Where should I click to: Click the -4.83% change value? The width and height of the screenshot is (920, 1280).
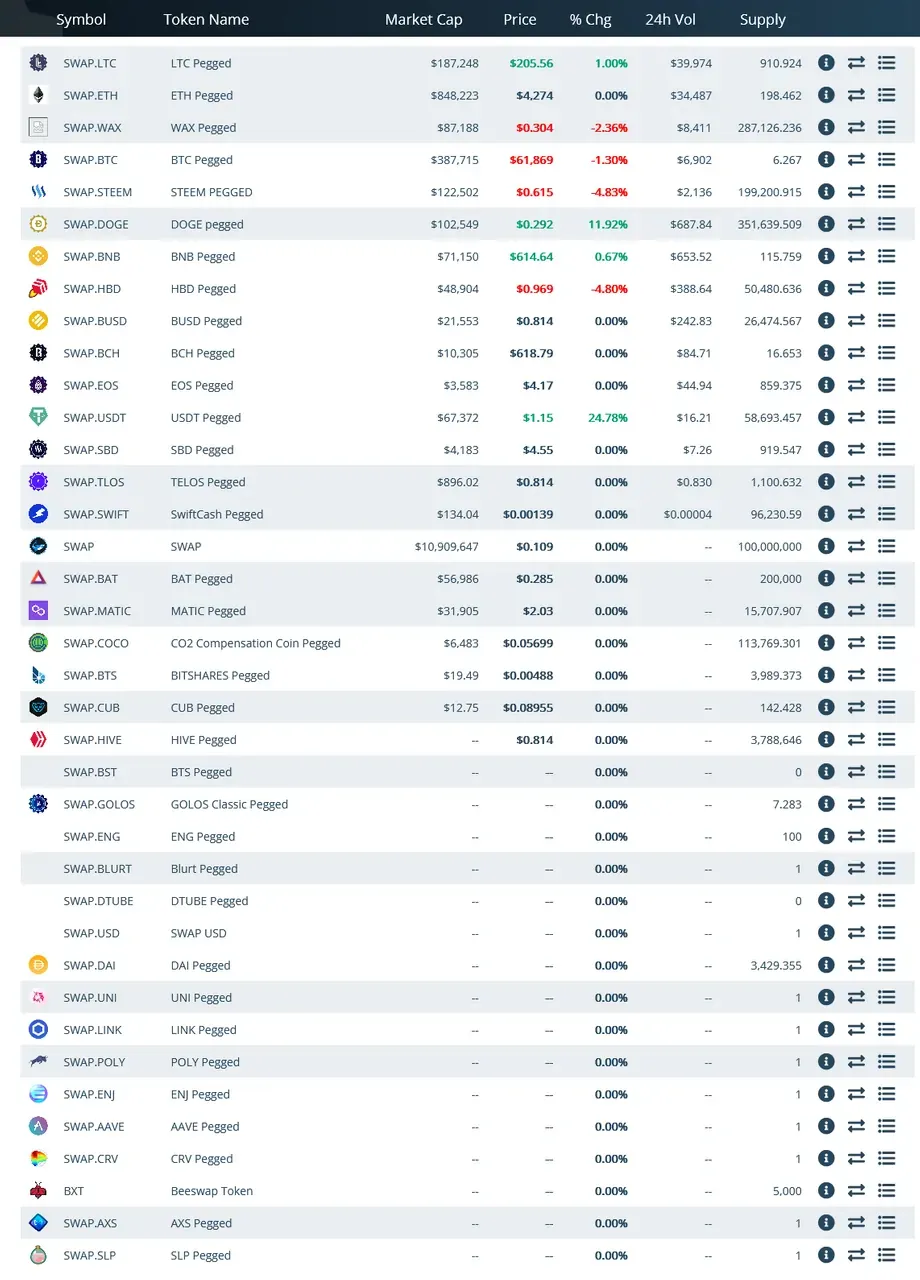609,192
